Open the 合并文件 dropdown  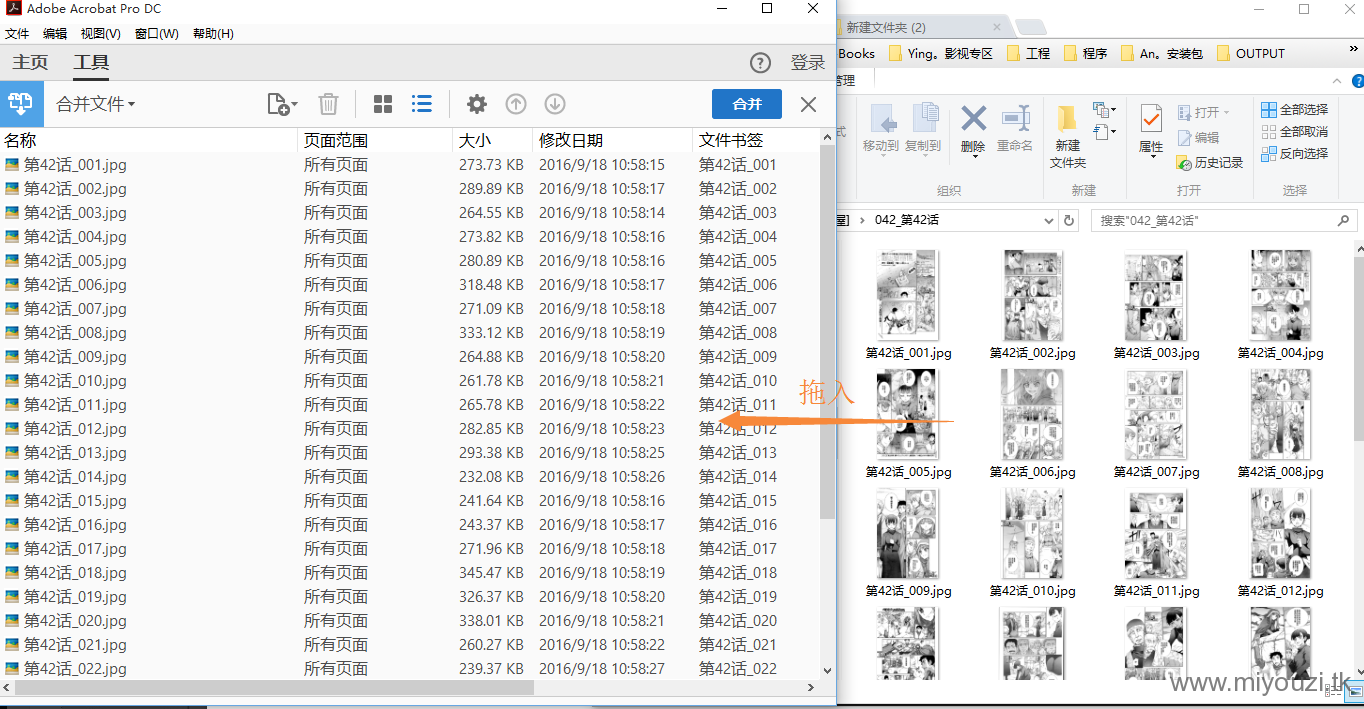[x=96, y=104]
